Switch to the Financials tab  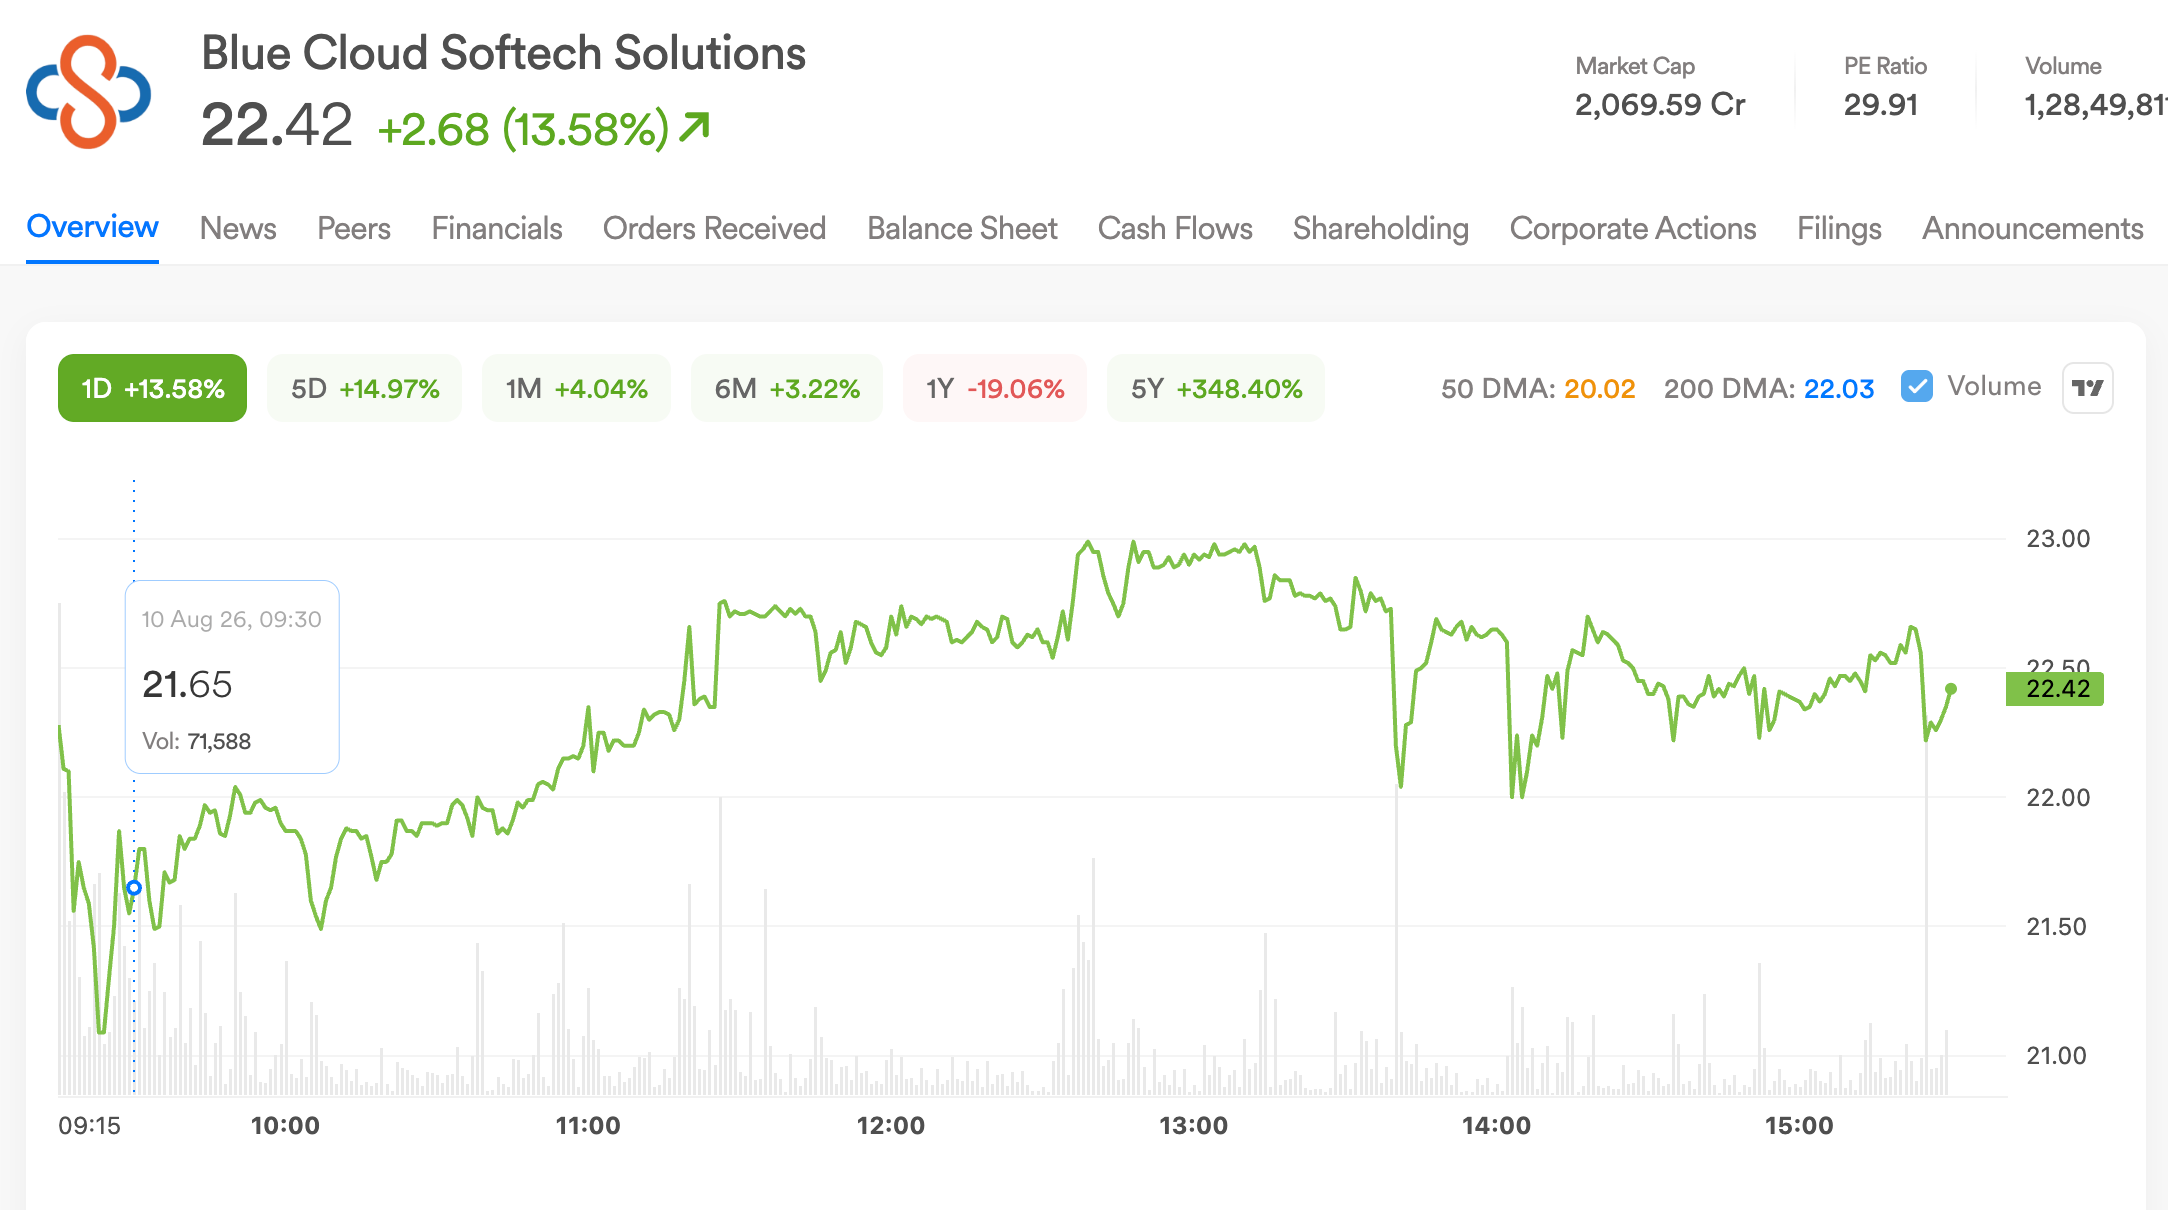497,228
